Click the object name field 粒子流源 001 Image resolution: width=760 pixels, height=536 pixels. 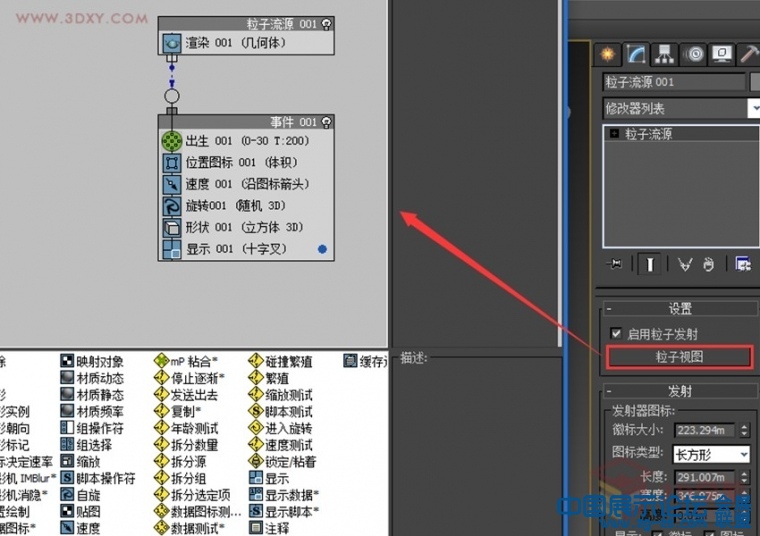674,82
